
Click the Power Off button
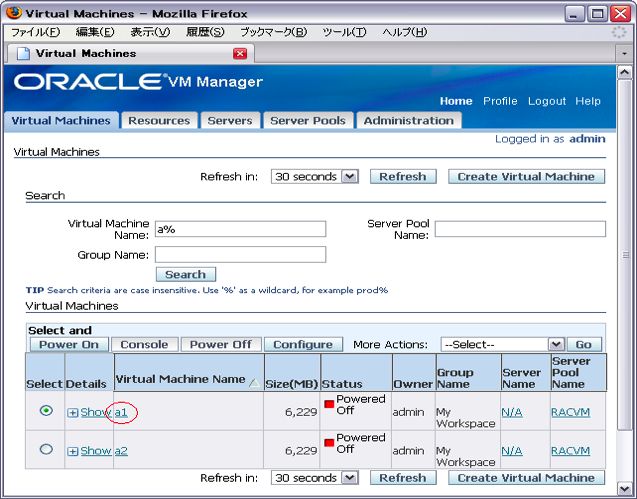coord(221,345)
